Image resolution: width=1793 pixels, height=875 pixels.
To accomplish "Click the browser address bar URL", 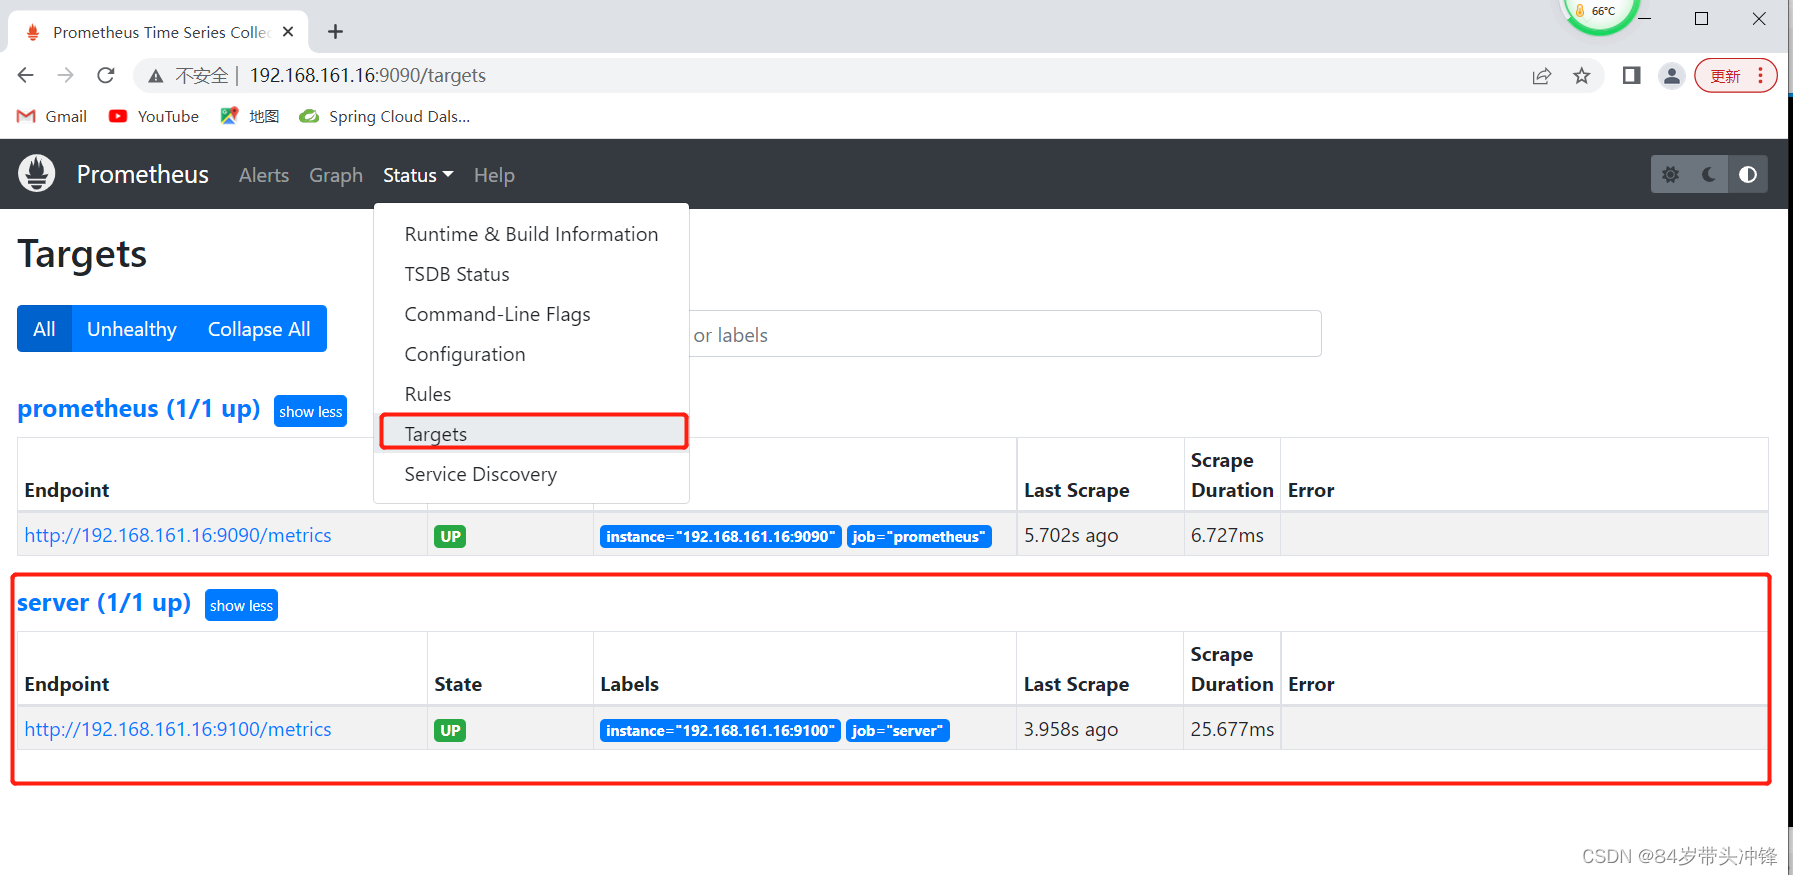I will (368, 75).
